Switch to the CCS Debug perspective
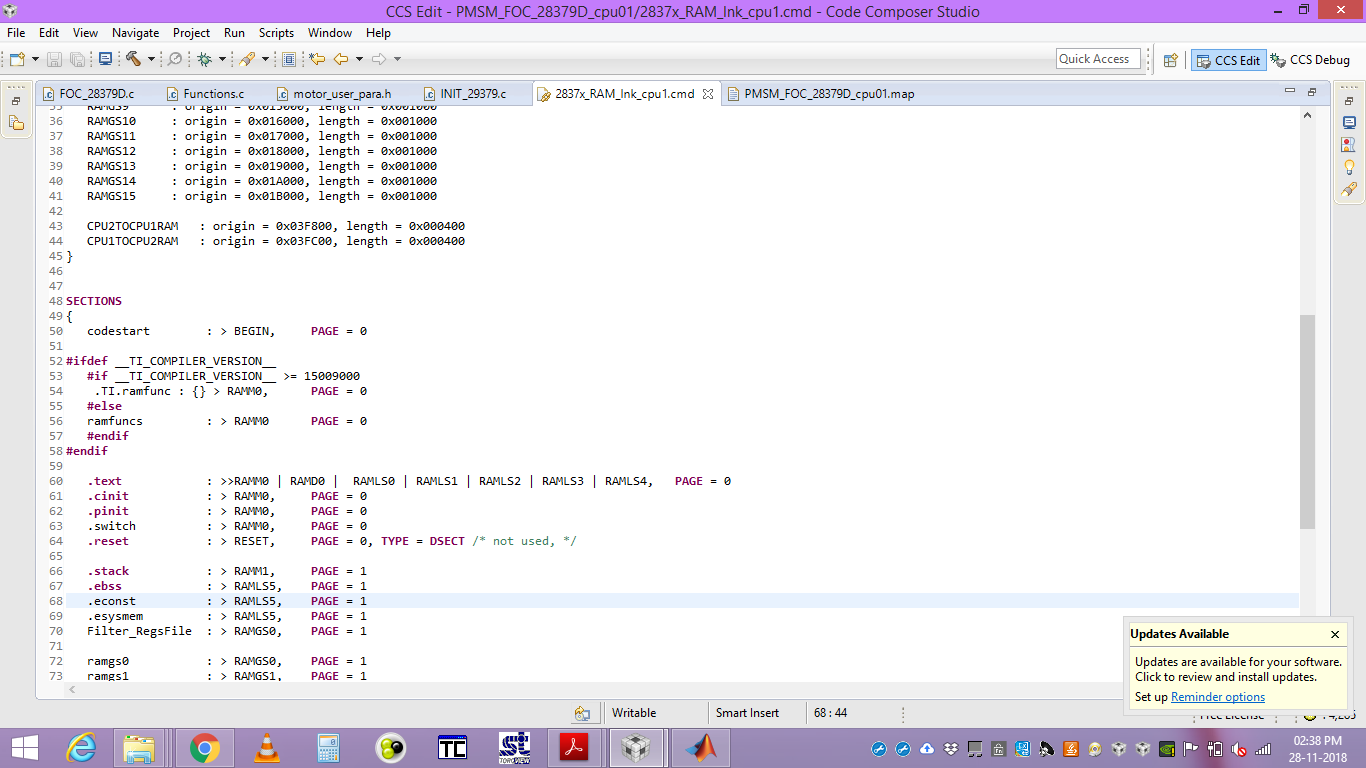 point(1310,60)
